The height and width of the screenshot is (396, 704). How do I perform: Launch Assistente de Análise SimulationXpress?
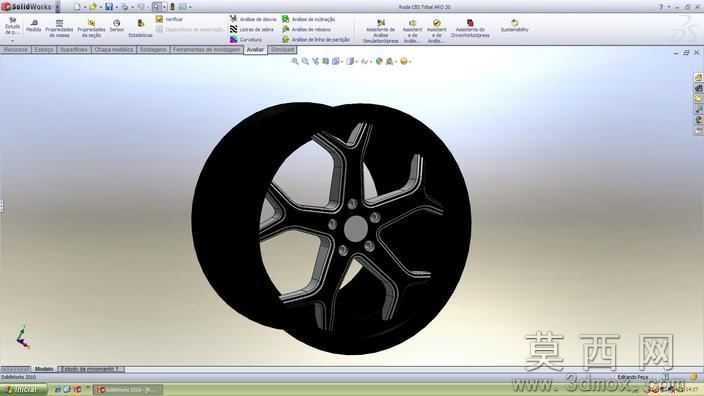pos(381,31)
